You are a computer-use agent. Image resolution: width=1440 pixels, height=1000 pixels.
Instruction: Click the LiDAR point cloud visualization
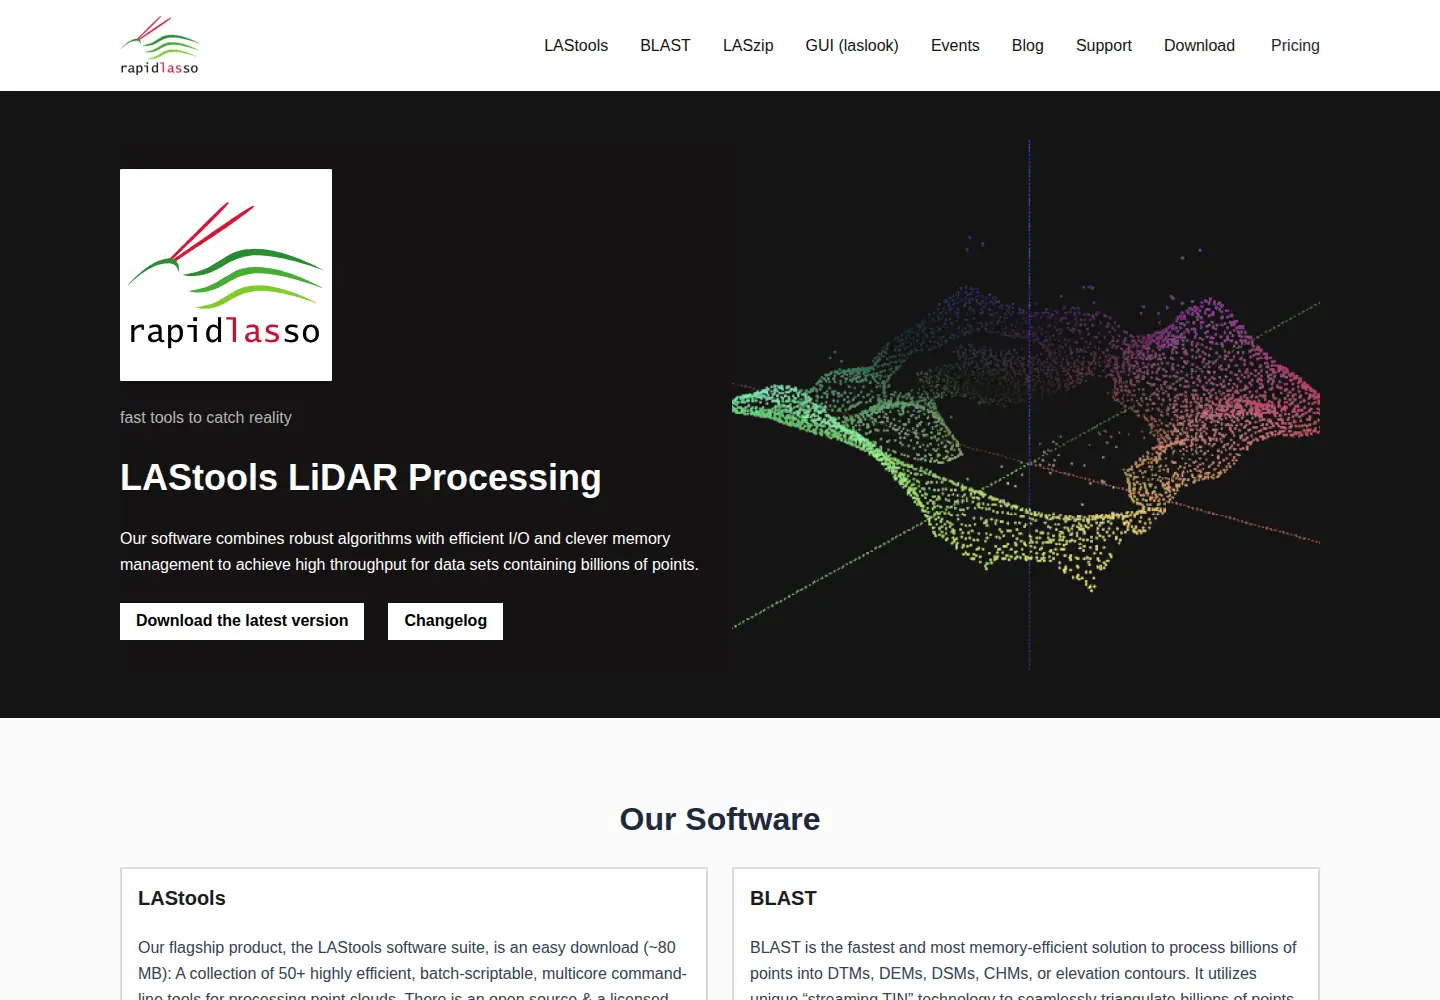click(1026, 405)
